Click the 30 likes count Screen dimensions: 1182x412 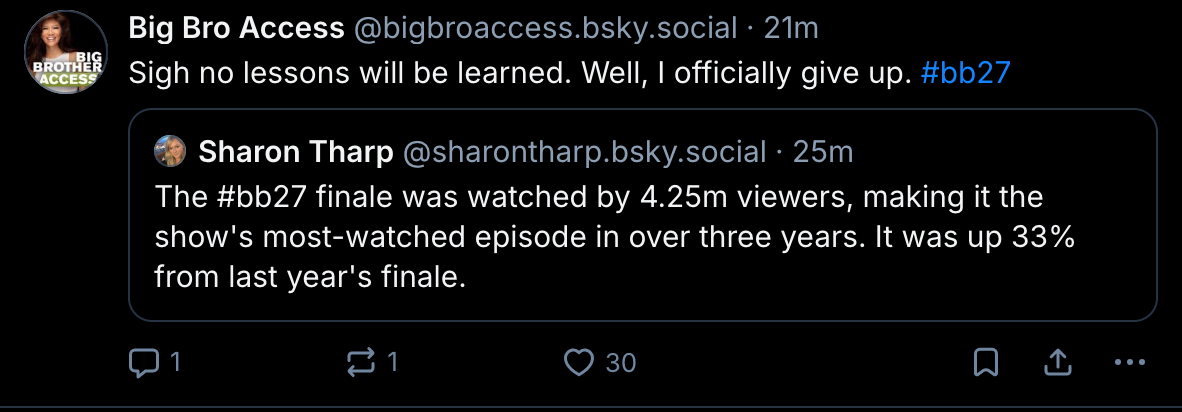[621, 362]
